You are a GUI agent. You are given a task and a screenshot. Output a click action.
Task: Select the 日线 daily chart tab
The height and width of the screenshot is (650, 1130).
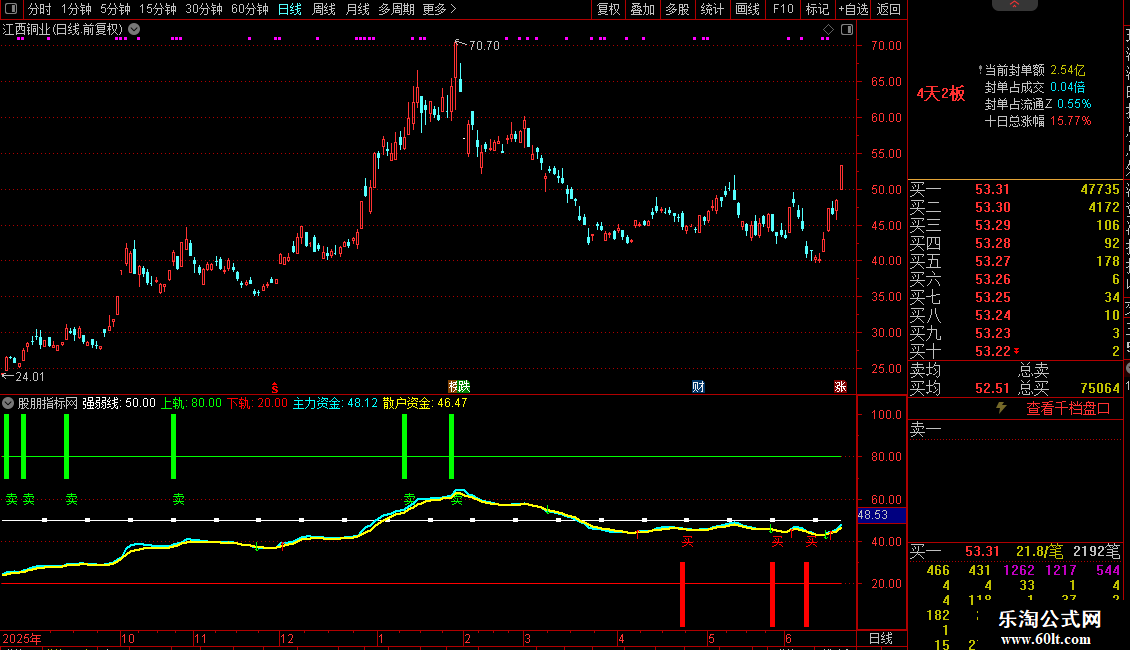pos(290,9)
